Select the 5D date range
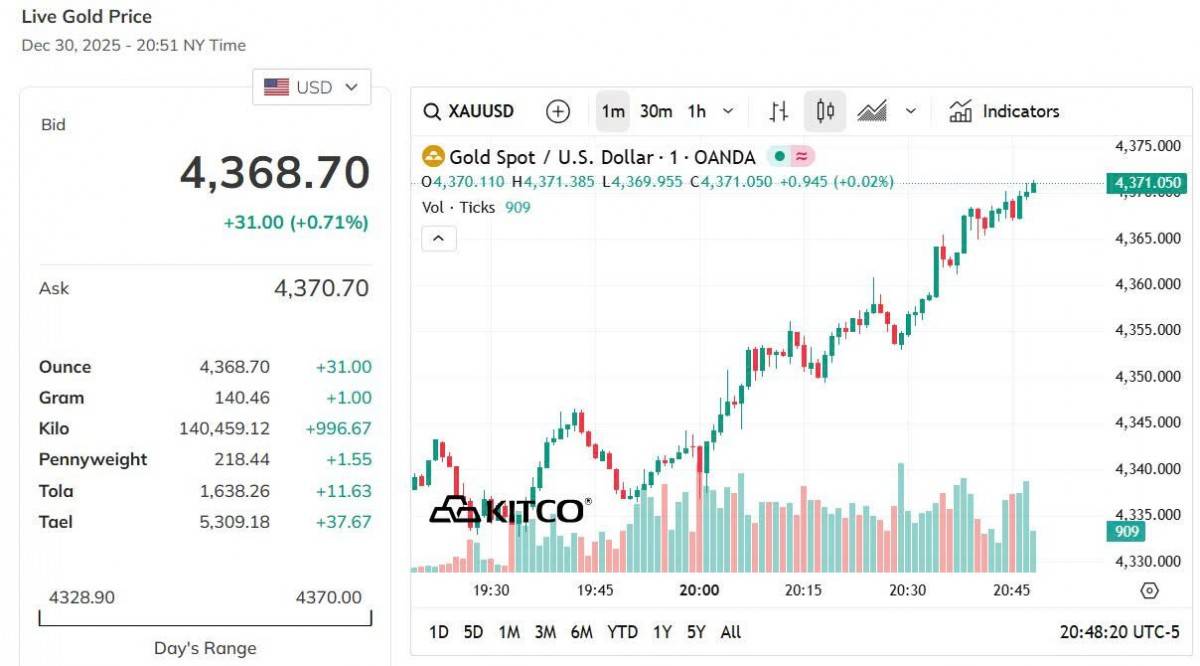This screenshot has height=666, width=1200. point(473,632)
